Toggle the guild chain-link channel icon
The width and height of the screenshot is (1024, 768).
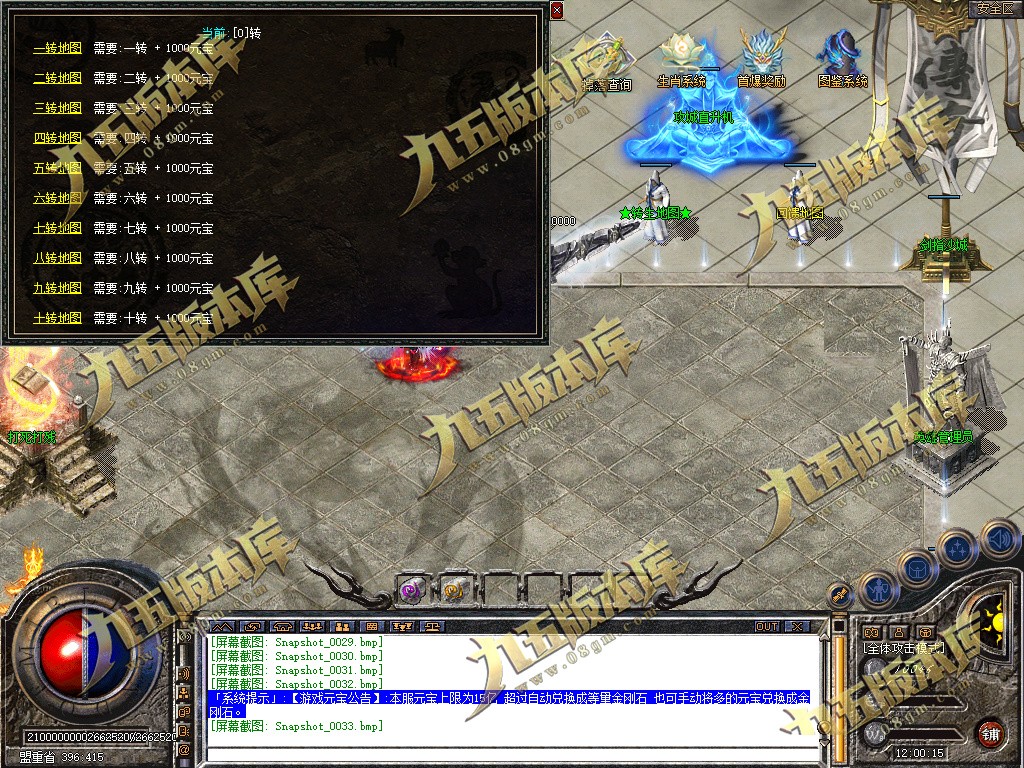[184, 712]
